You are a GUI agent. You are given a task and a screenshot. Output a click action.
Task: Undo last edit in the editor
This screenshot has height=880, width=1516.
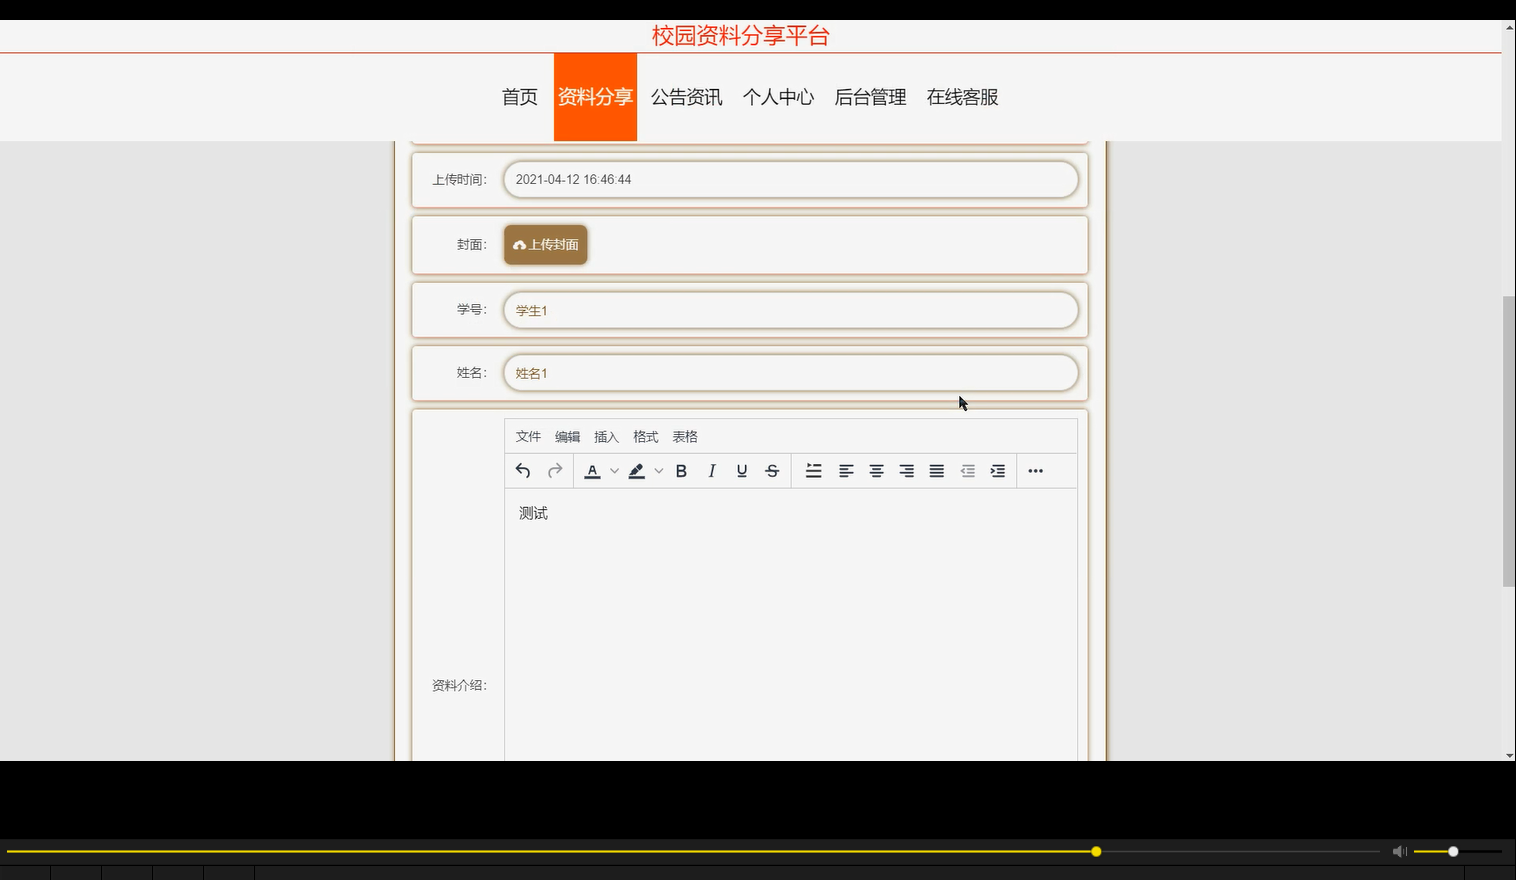[x=523, y=470]
